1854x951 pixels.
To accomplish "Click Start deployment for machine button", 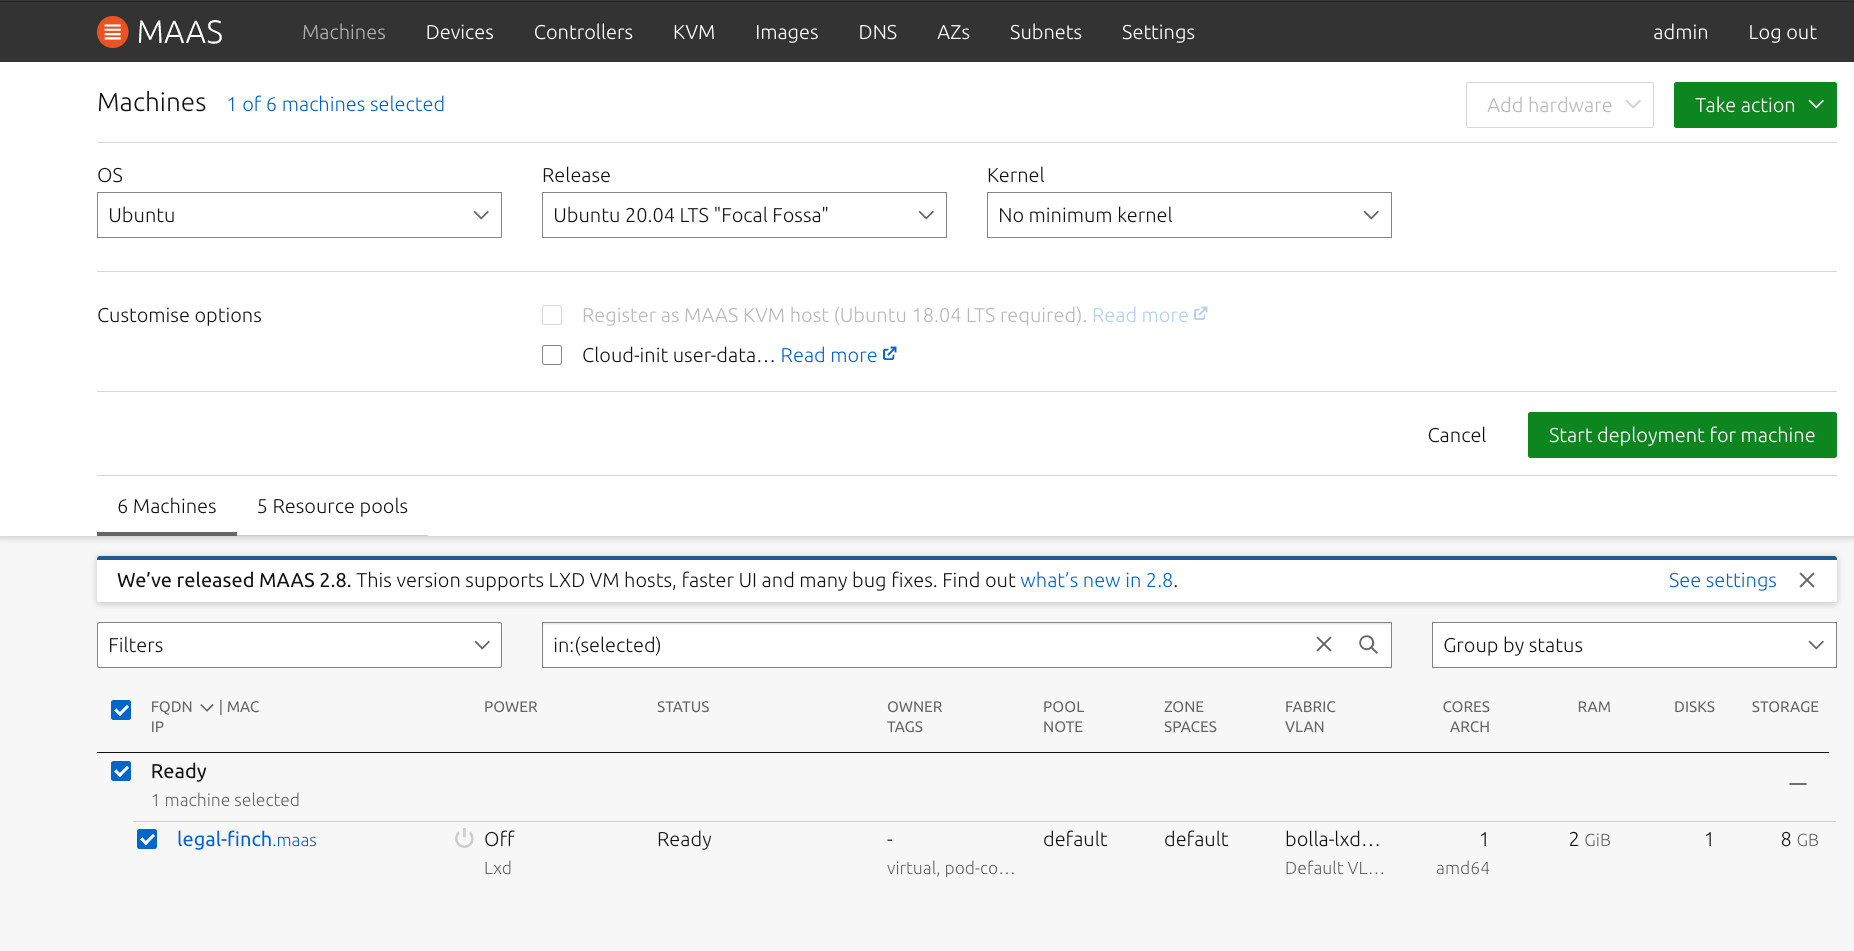I will pos(1681,435).
